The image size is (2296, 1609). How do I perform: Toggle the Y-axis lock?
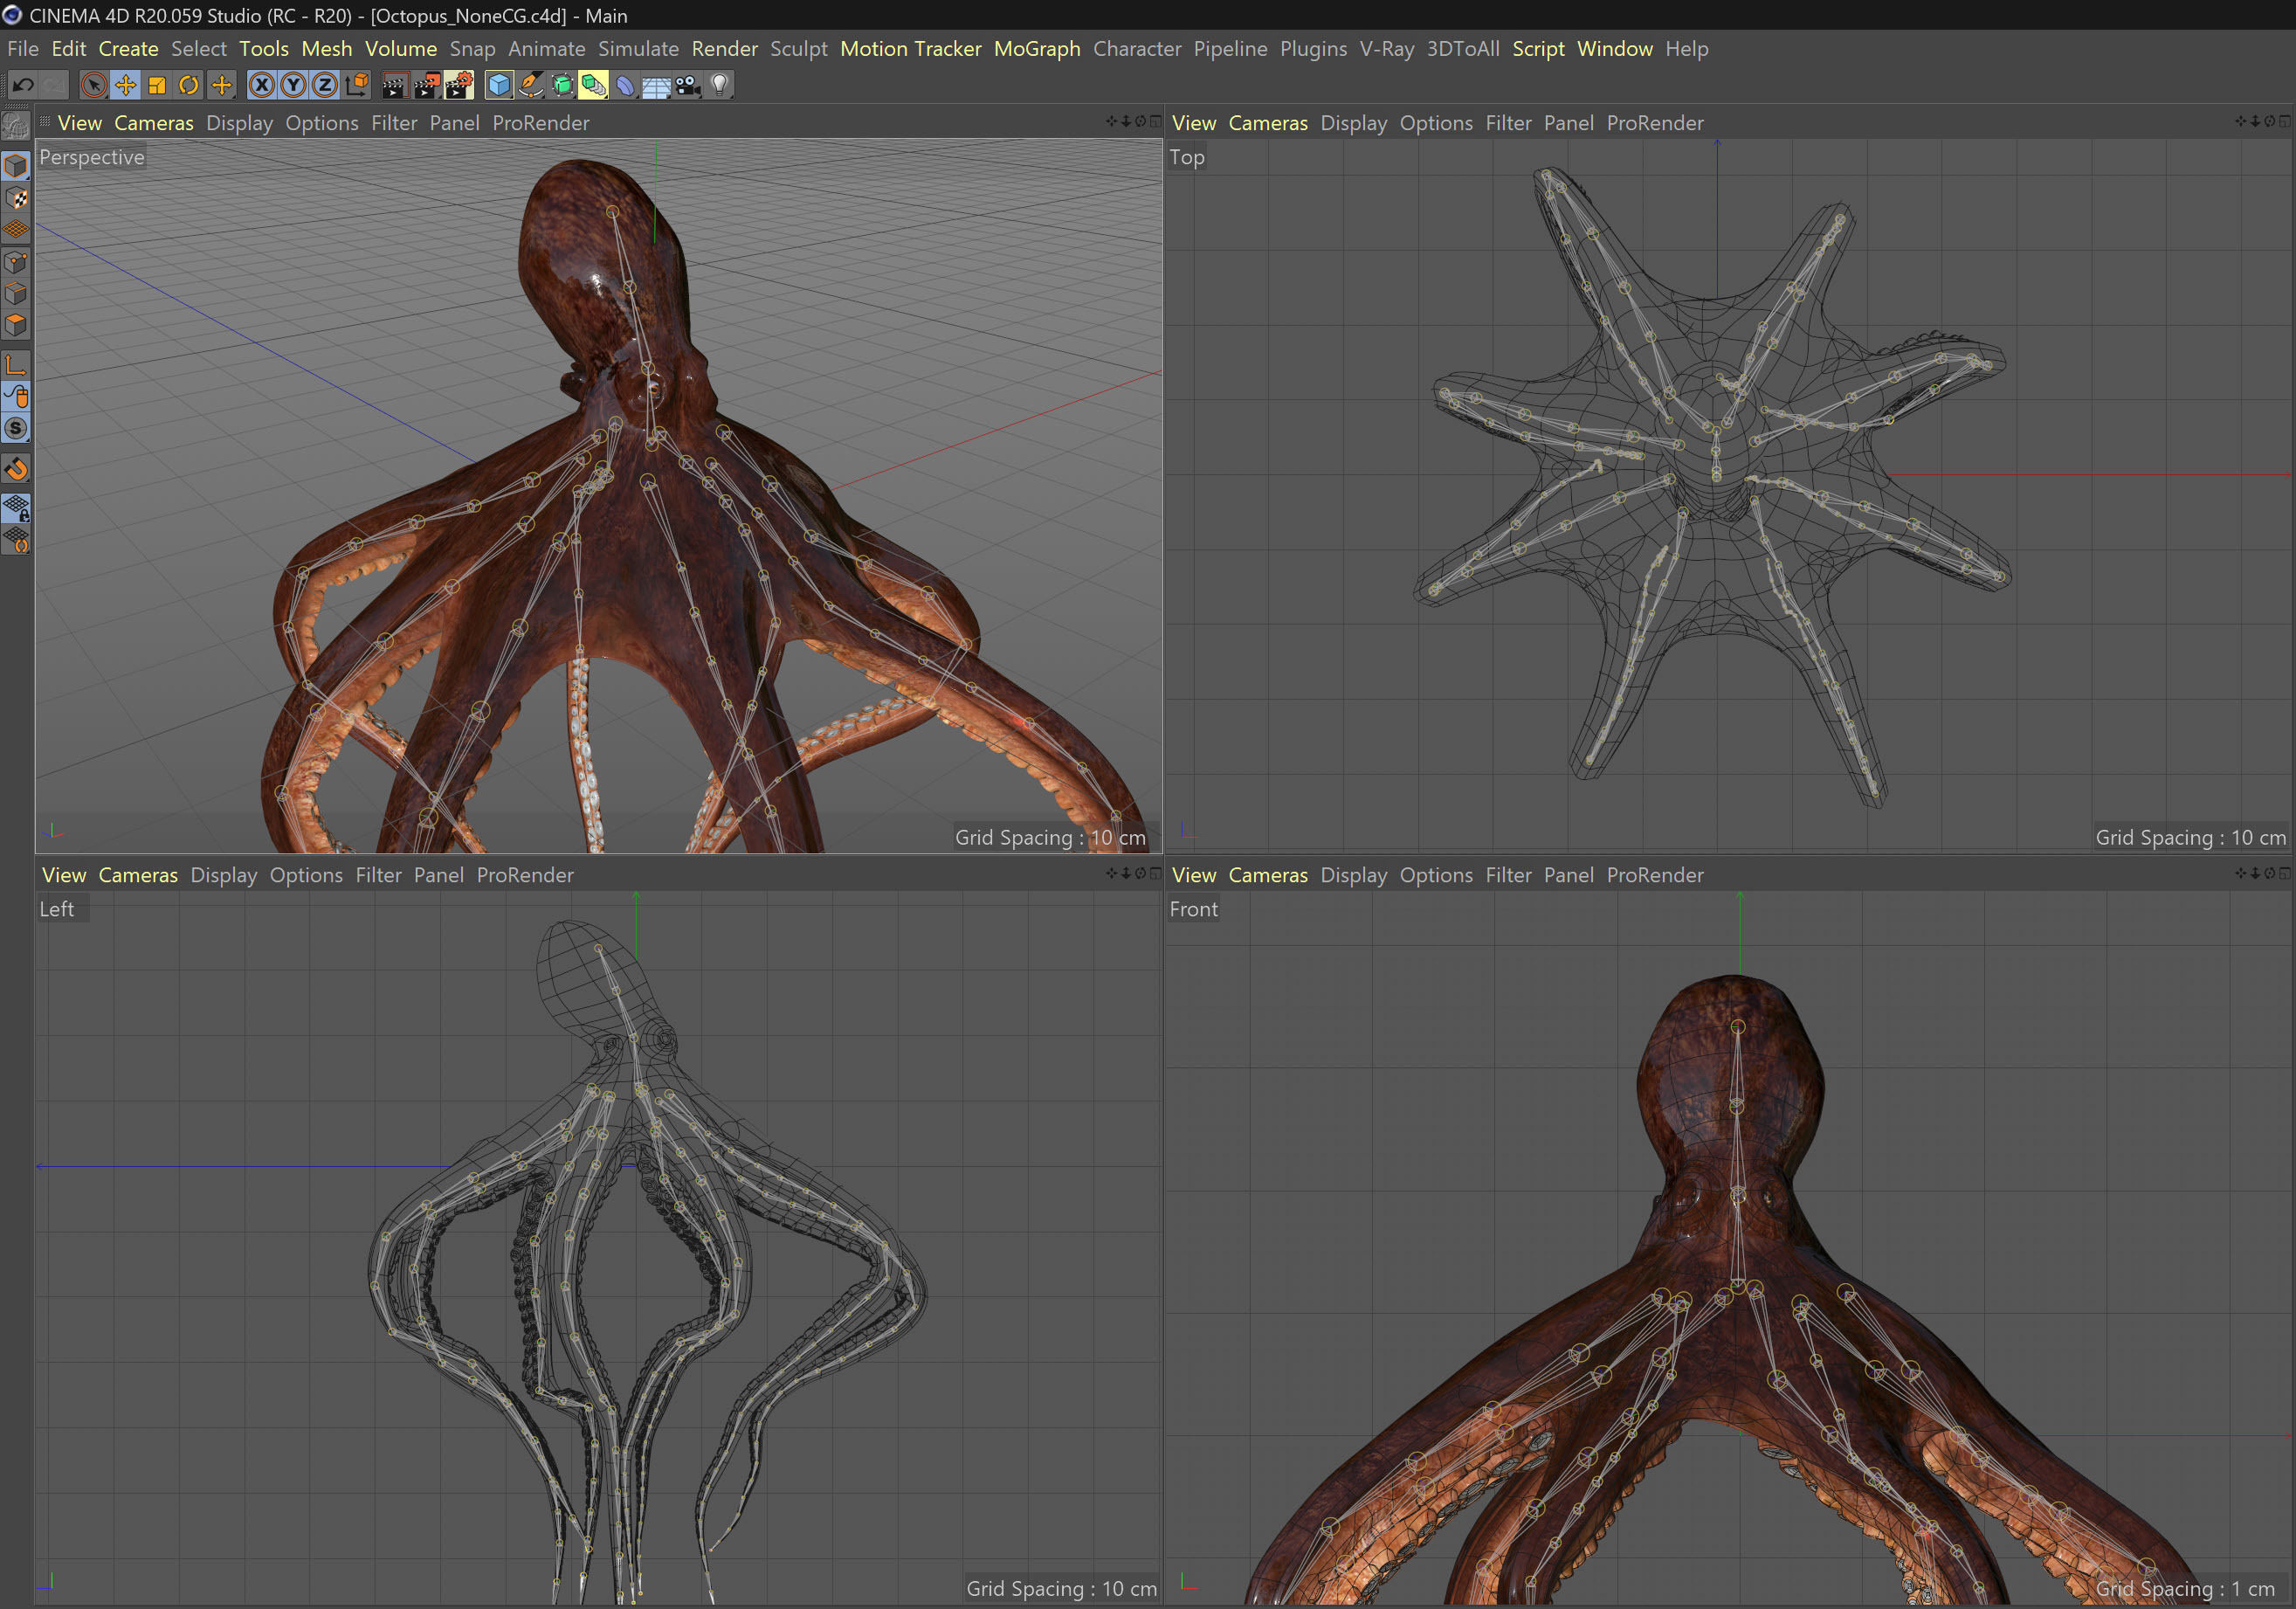click(293, 85)
